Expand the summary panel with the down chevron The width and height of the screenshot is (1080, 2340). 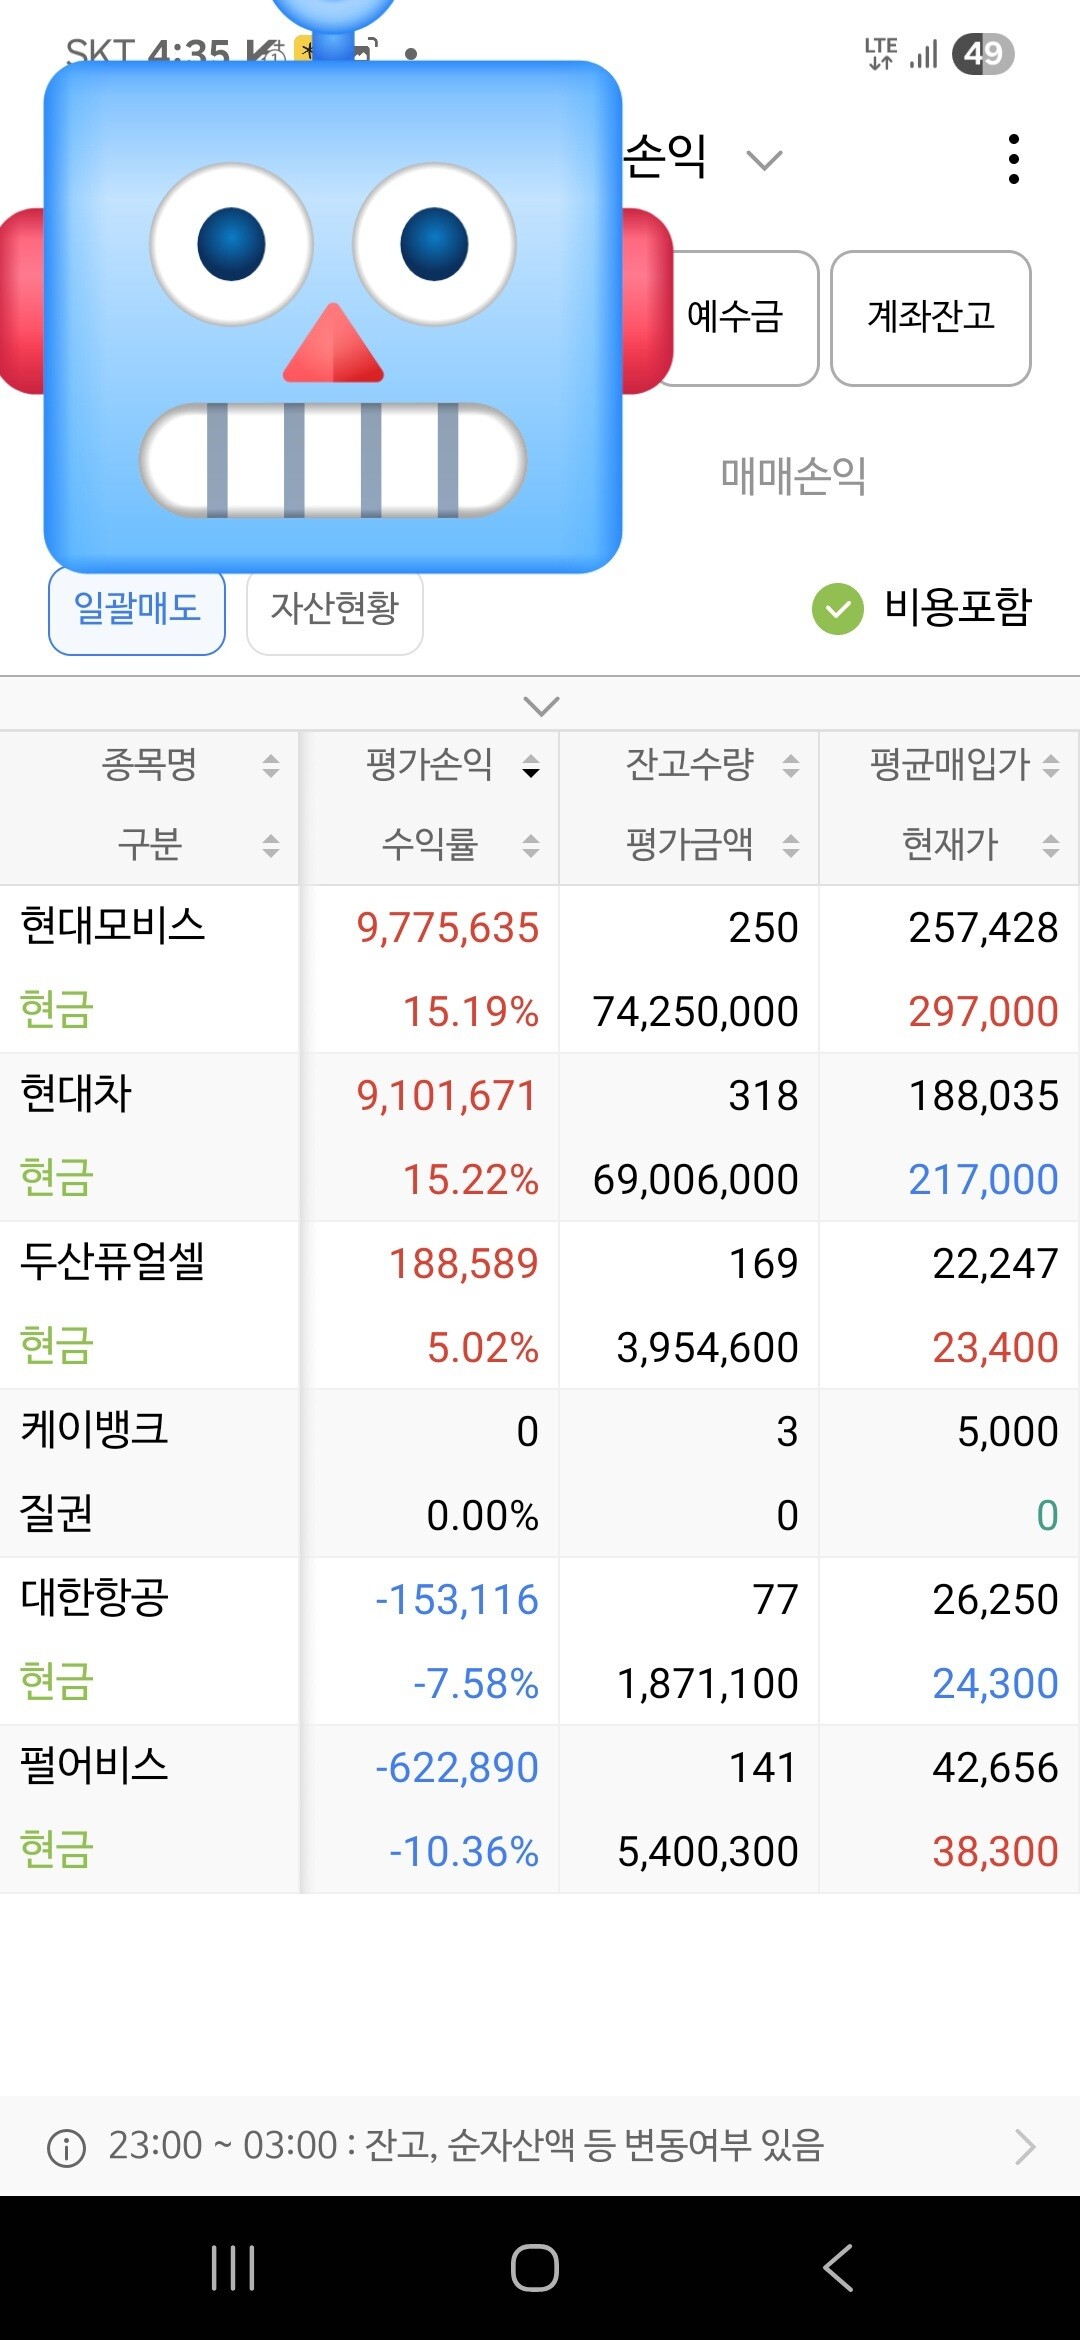[541, 706]
